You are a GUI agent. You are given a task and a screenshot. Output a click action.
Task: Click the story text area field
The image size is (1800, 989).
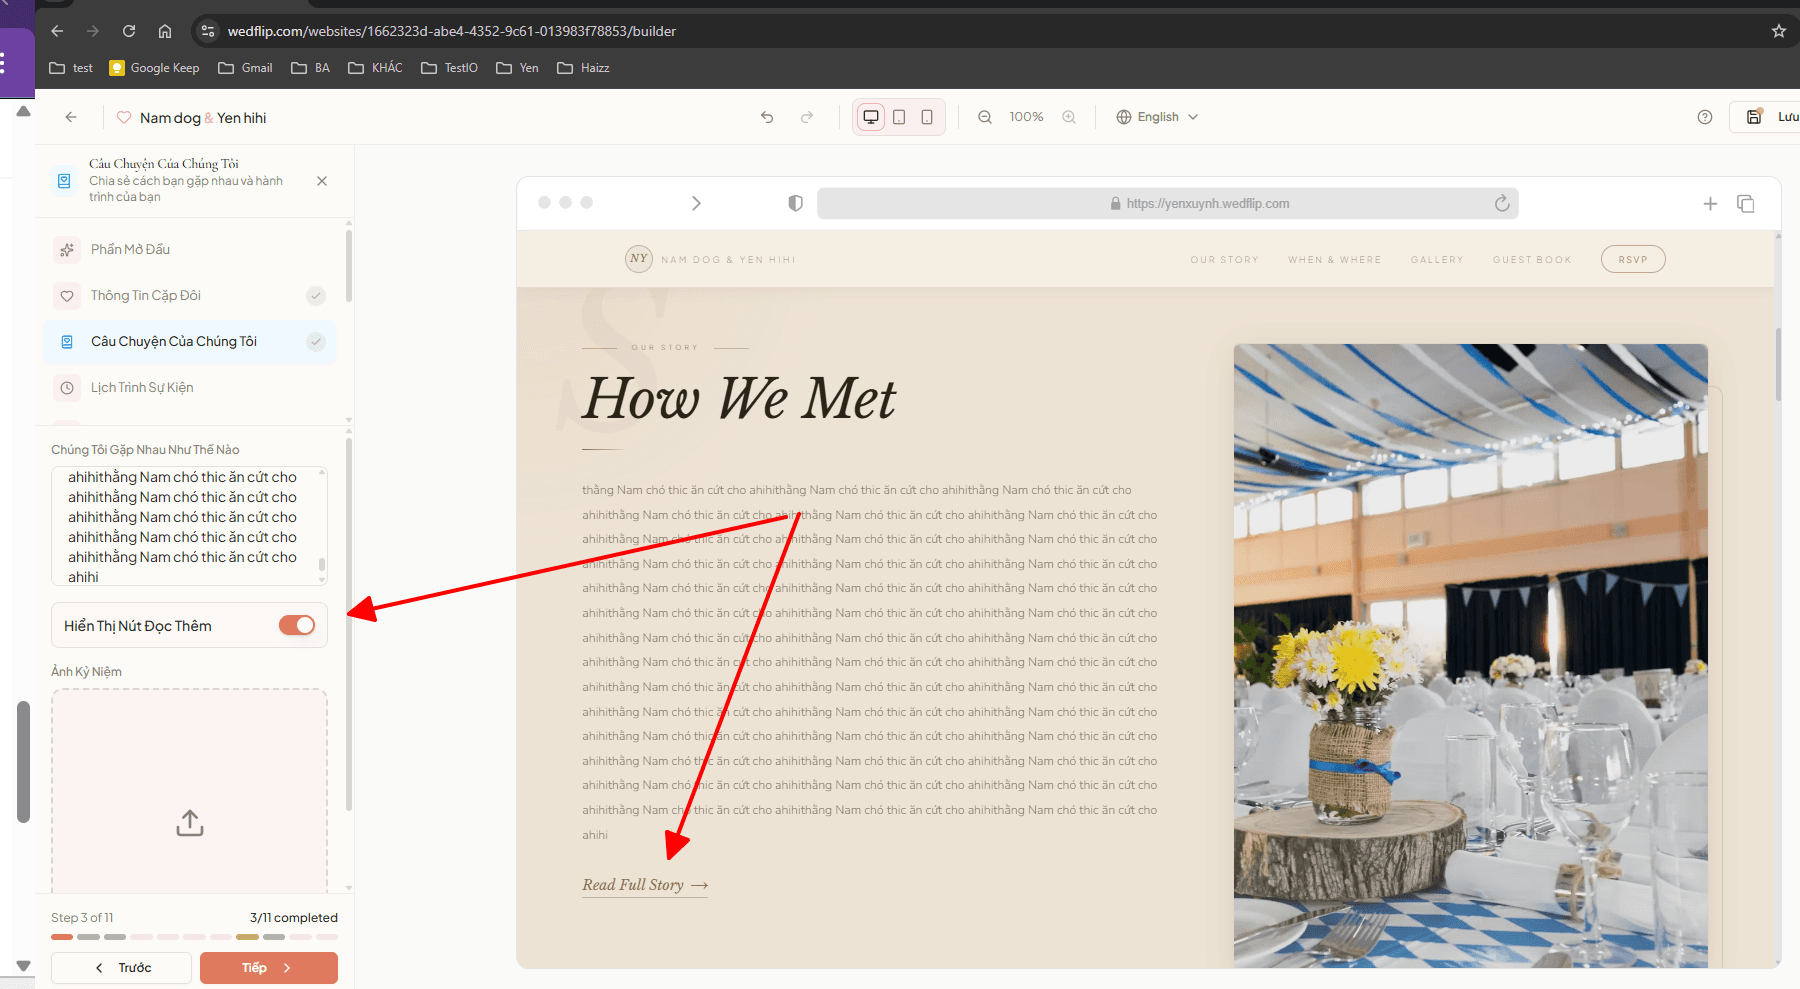[185, 526]
